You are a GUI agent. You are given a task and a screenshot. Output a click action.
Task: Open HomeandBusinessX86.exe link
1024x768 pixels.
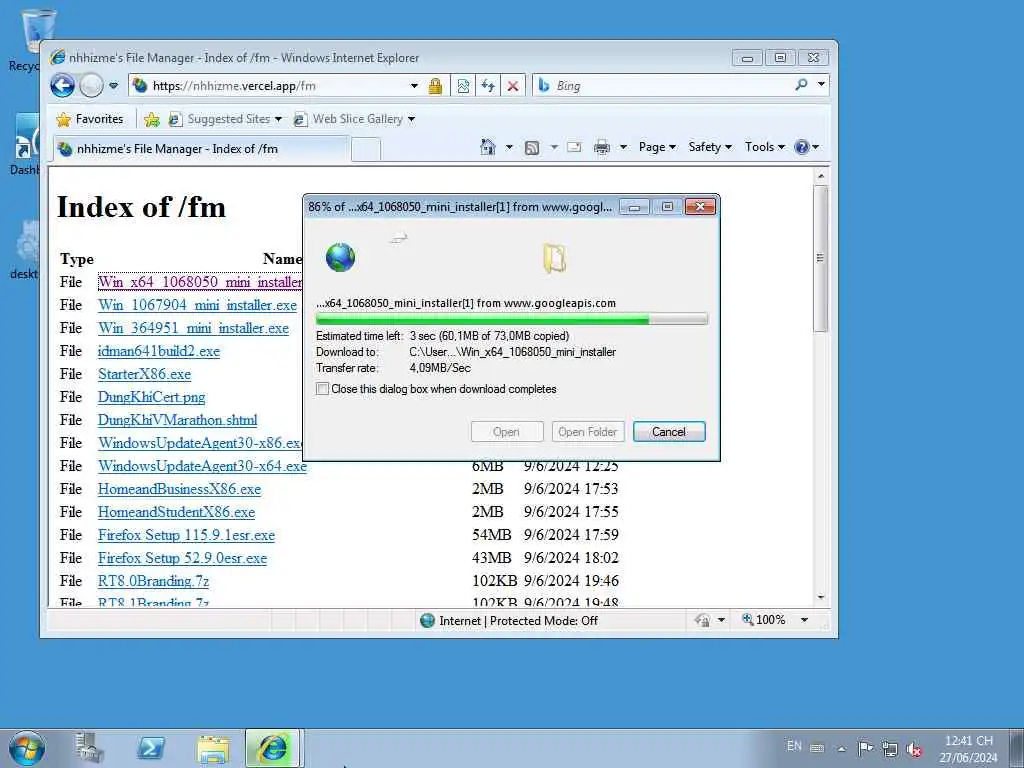tap(180, 489)
